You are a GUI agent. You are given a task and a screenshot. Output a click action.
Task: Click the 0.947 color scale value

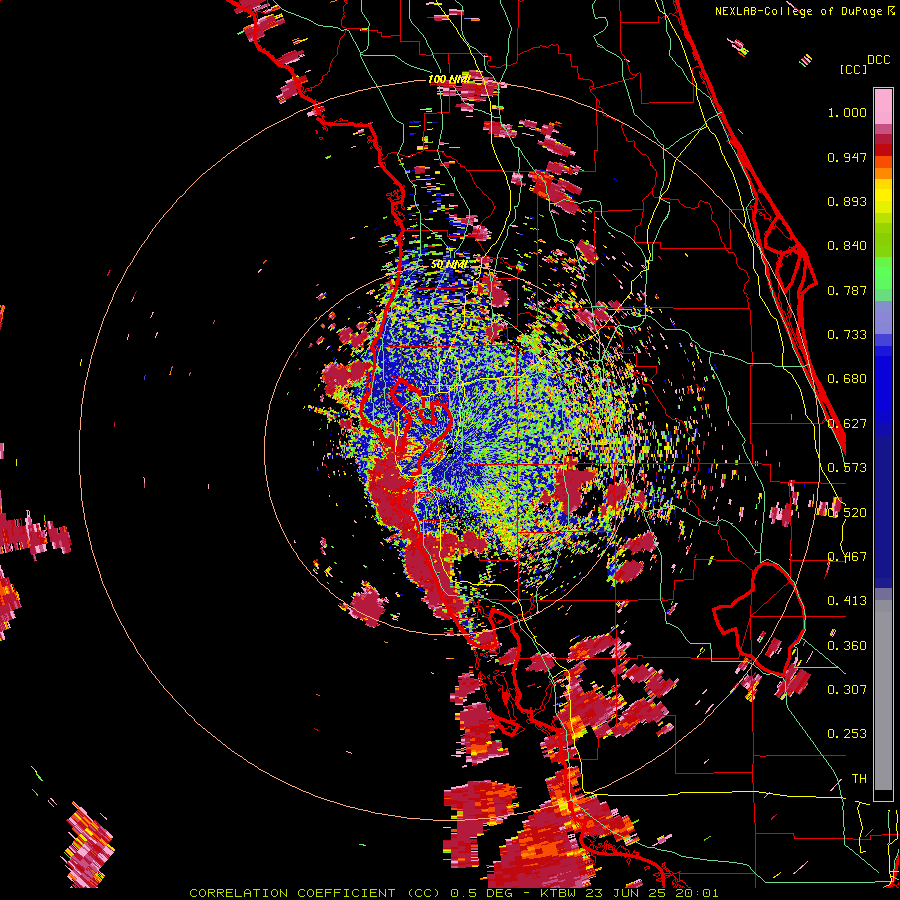(847, 157)
